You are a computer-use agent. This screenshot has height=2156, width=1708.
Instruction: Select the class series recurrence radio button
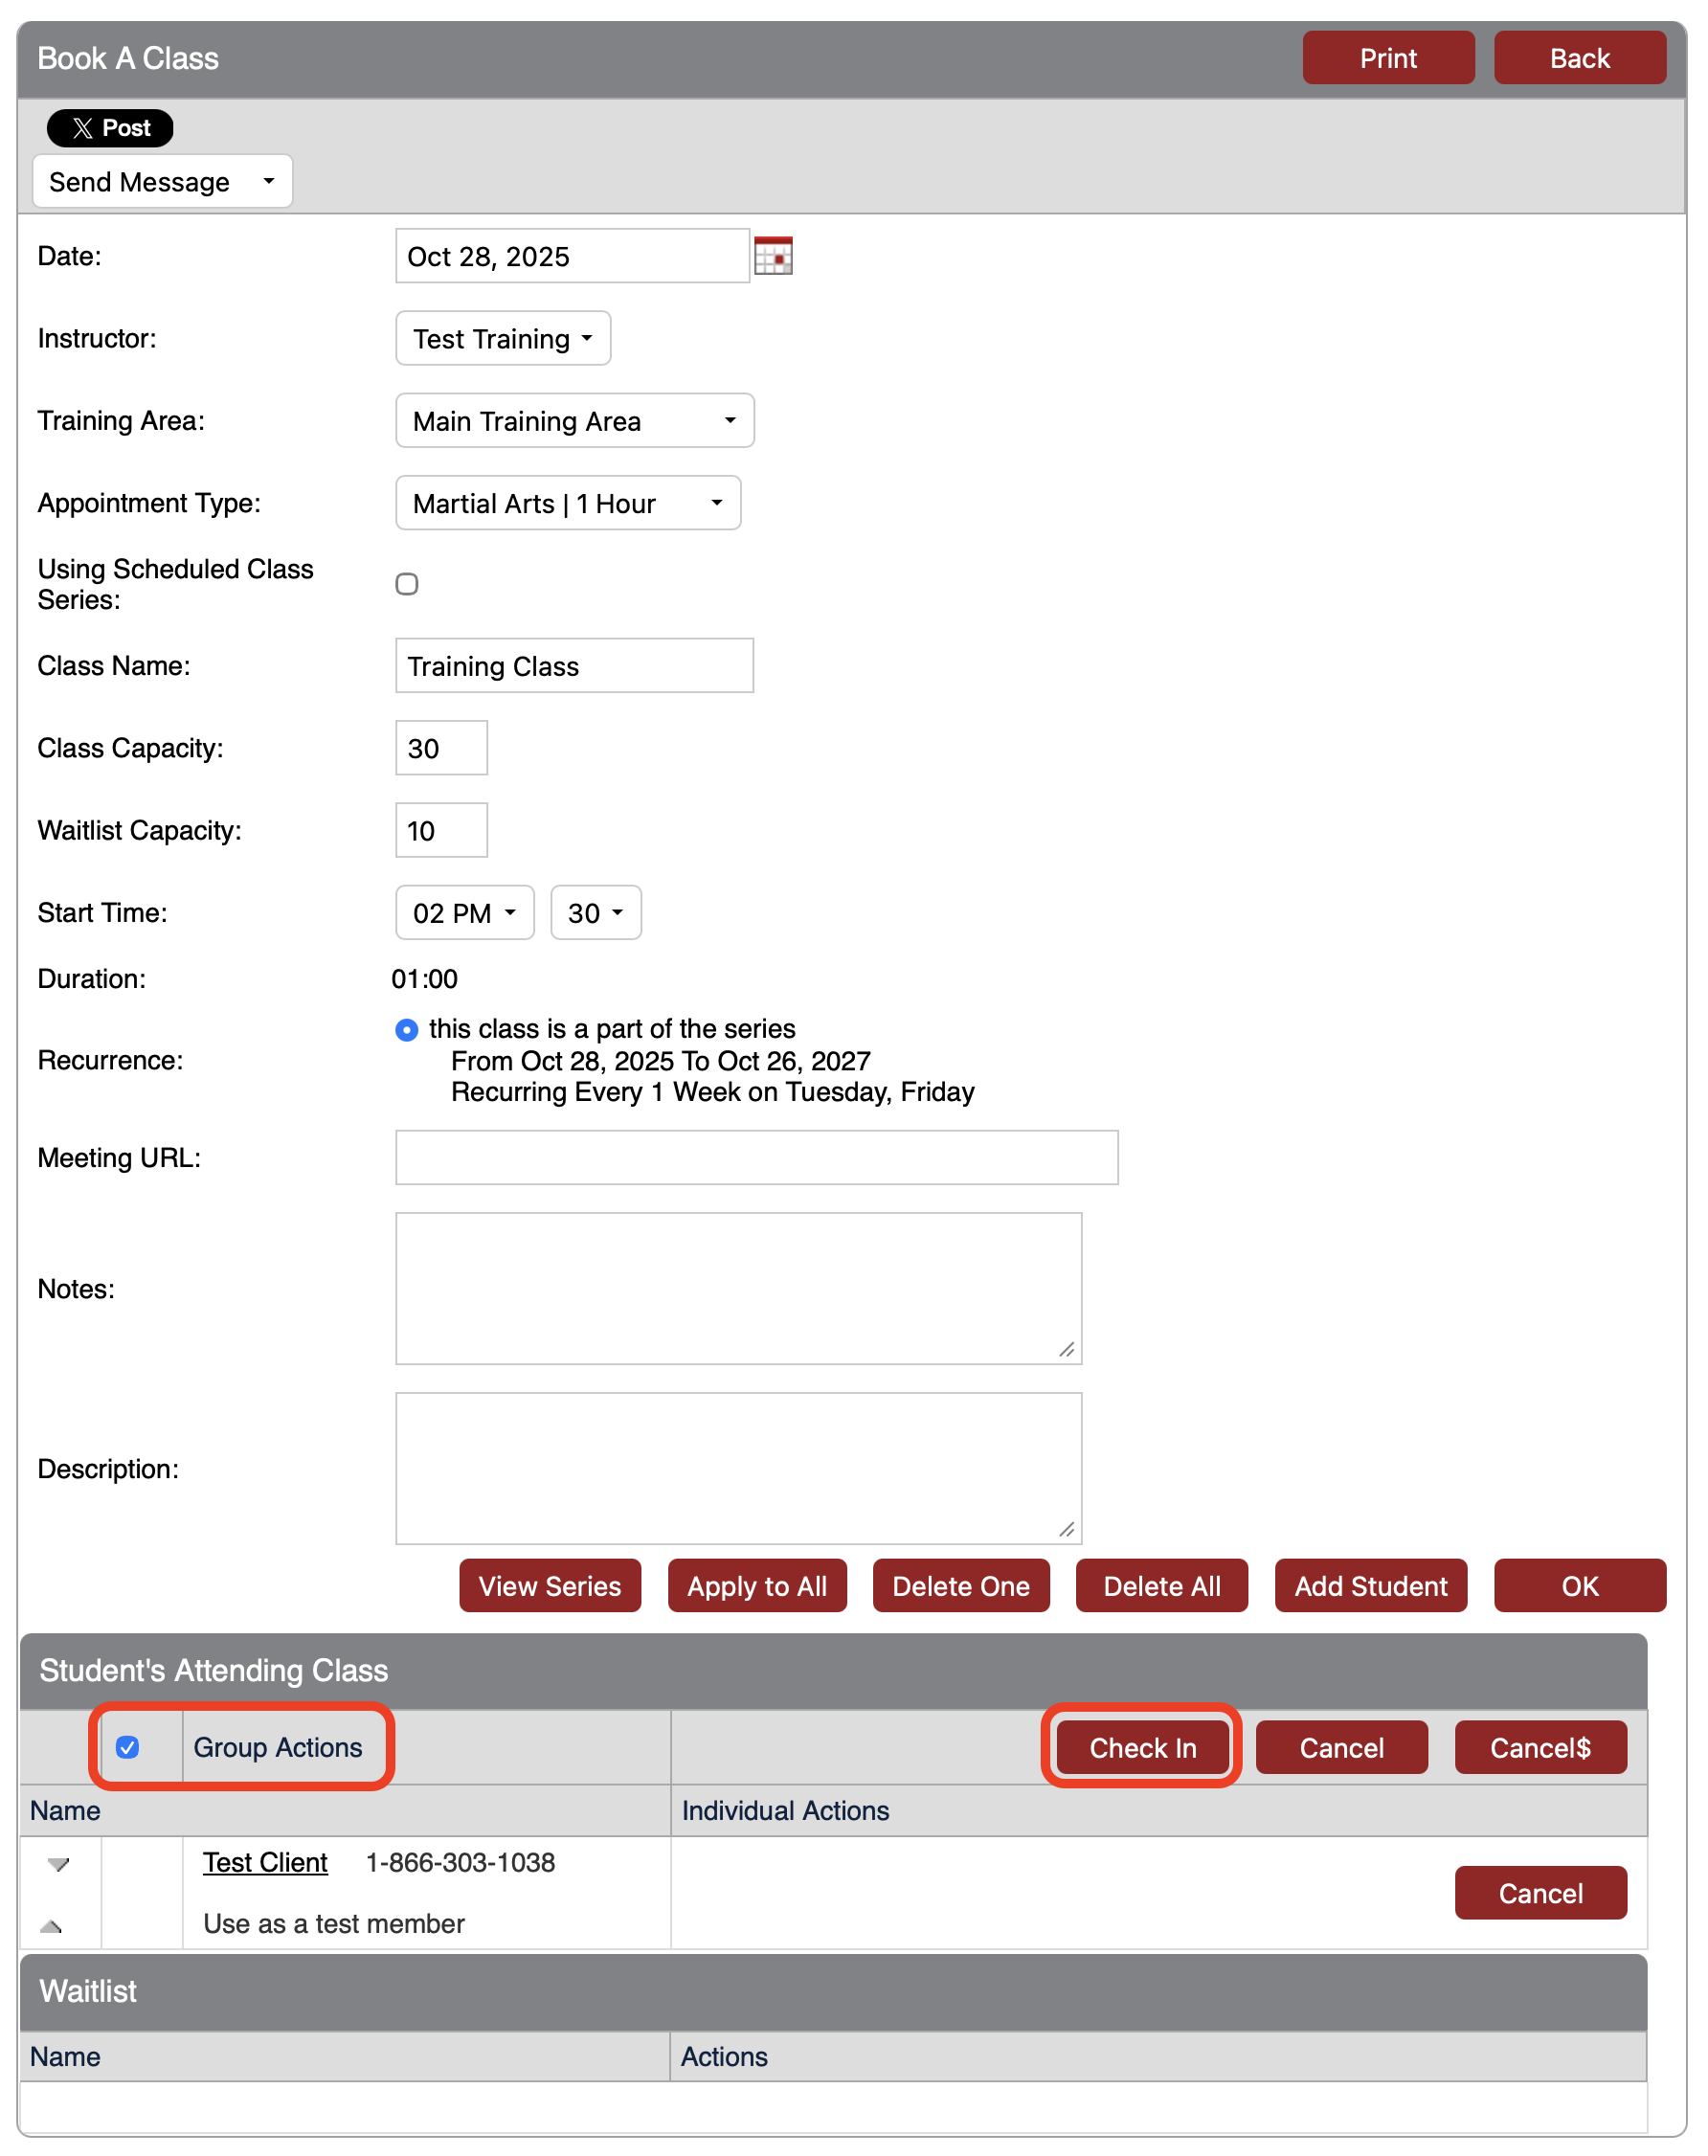click(406, 1029)
